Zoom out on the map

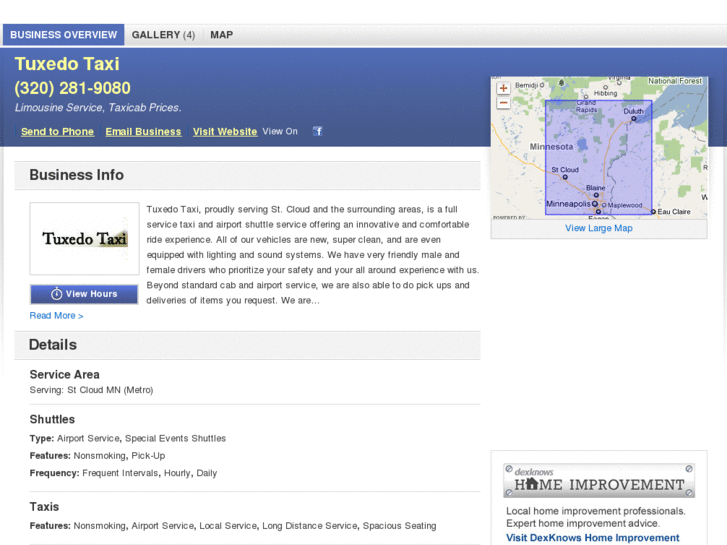503,103
